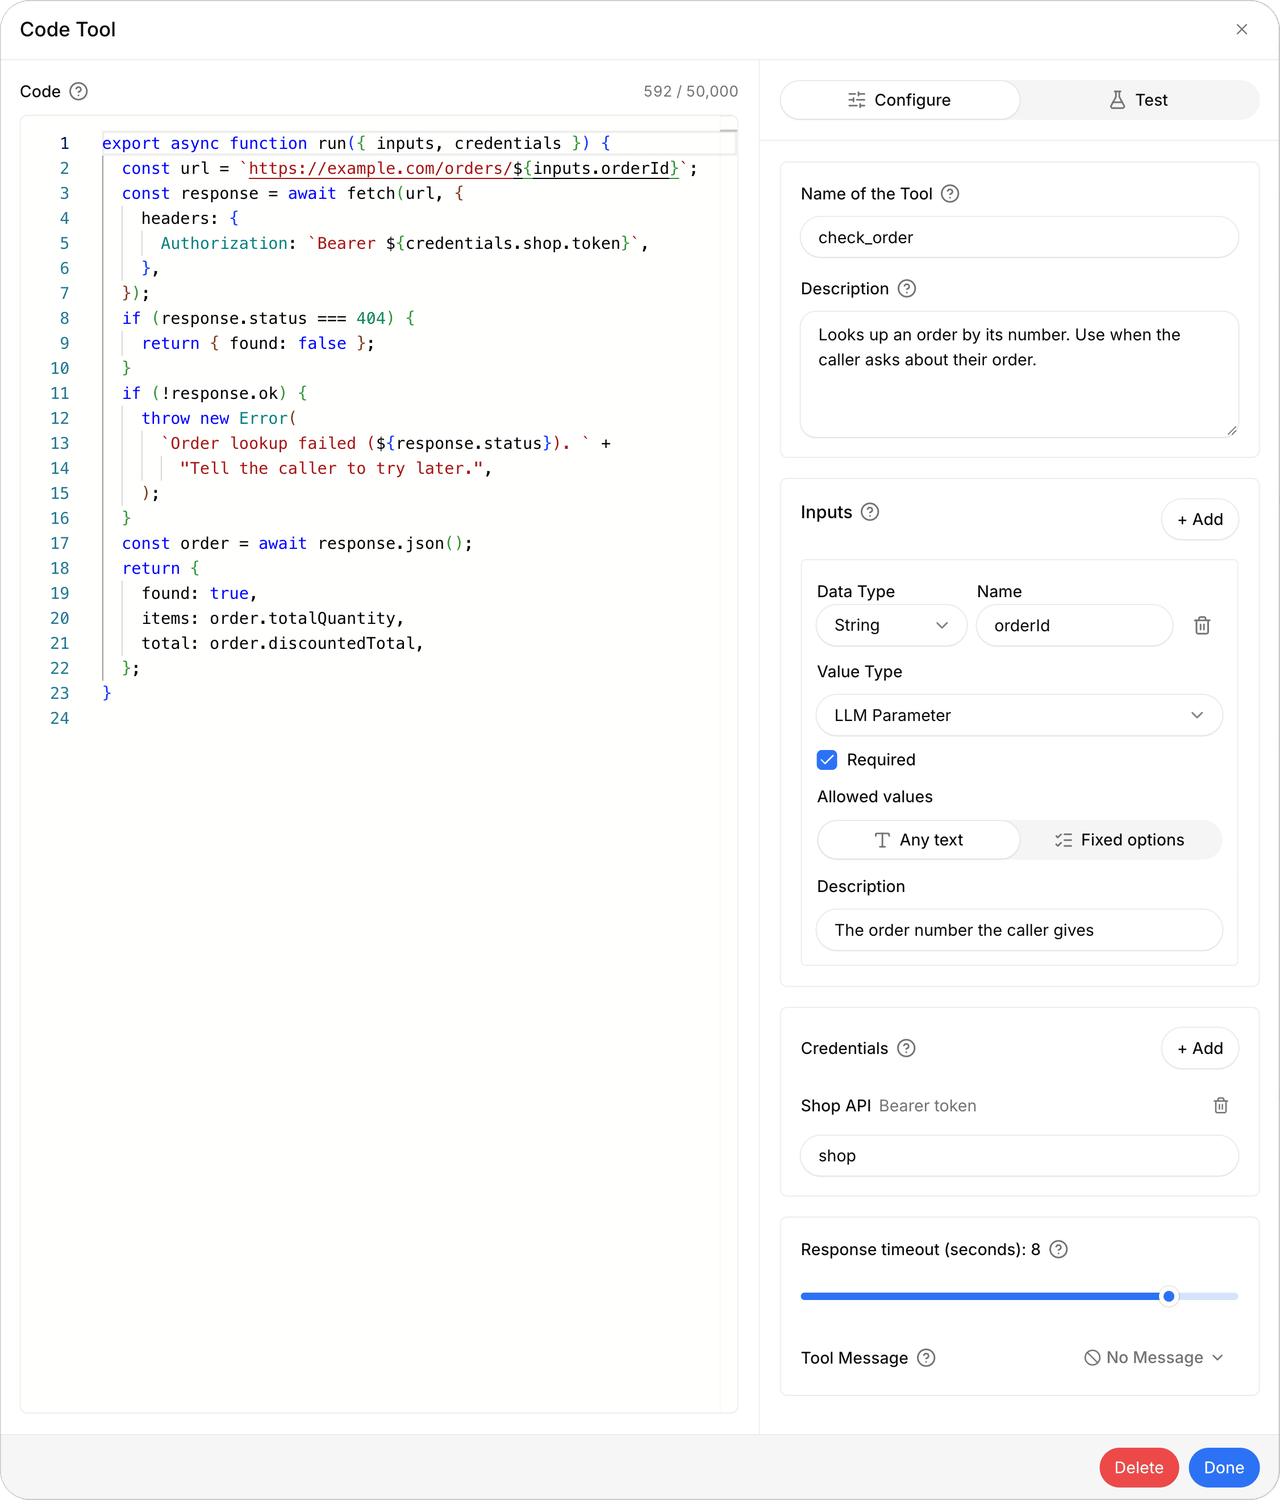The height and width of the screenshot is (1500, 1280).
Task: Click the resize grip on description text area
Action: click(x=1232, y=430)
